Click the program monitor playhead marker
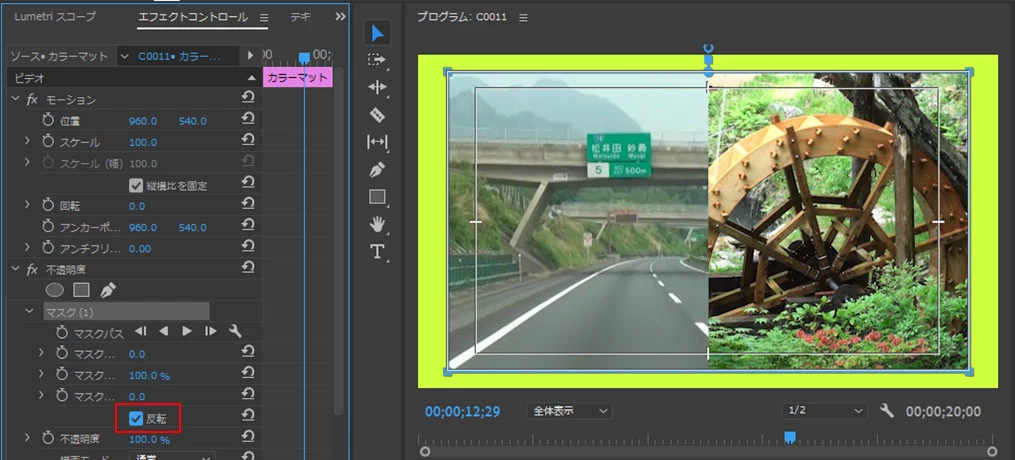Image resolution: width=1015 pixels, height=460 pixels. point(790,437)
